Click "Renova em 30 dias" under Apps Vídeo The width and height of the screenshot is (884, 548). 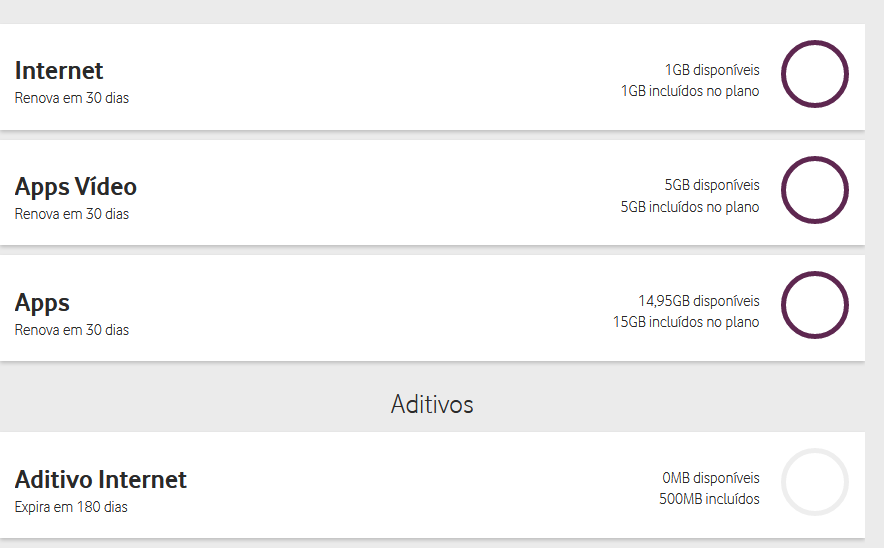click(72, 214)
